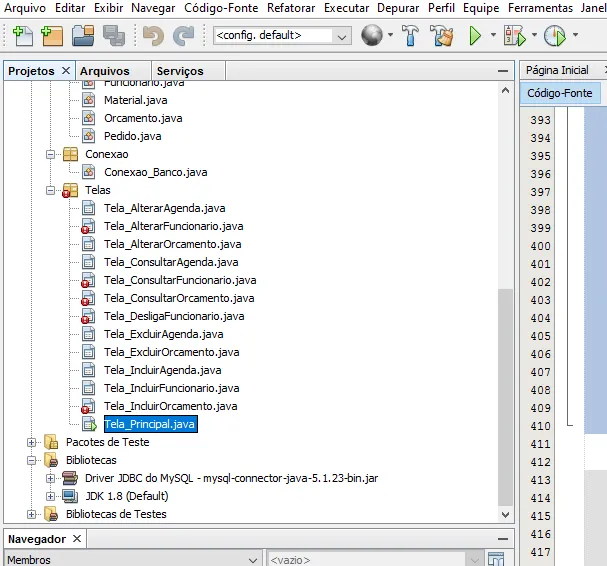Click the Código-Fonte view button
The width and height of the screenshot is (607, 566).
tap(560, 93)
